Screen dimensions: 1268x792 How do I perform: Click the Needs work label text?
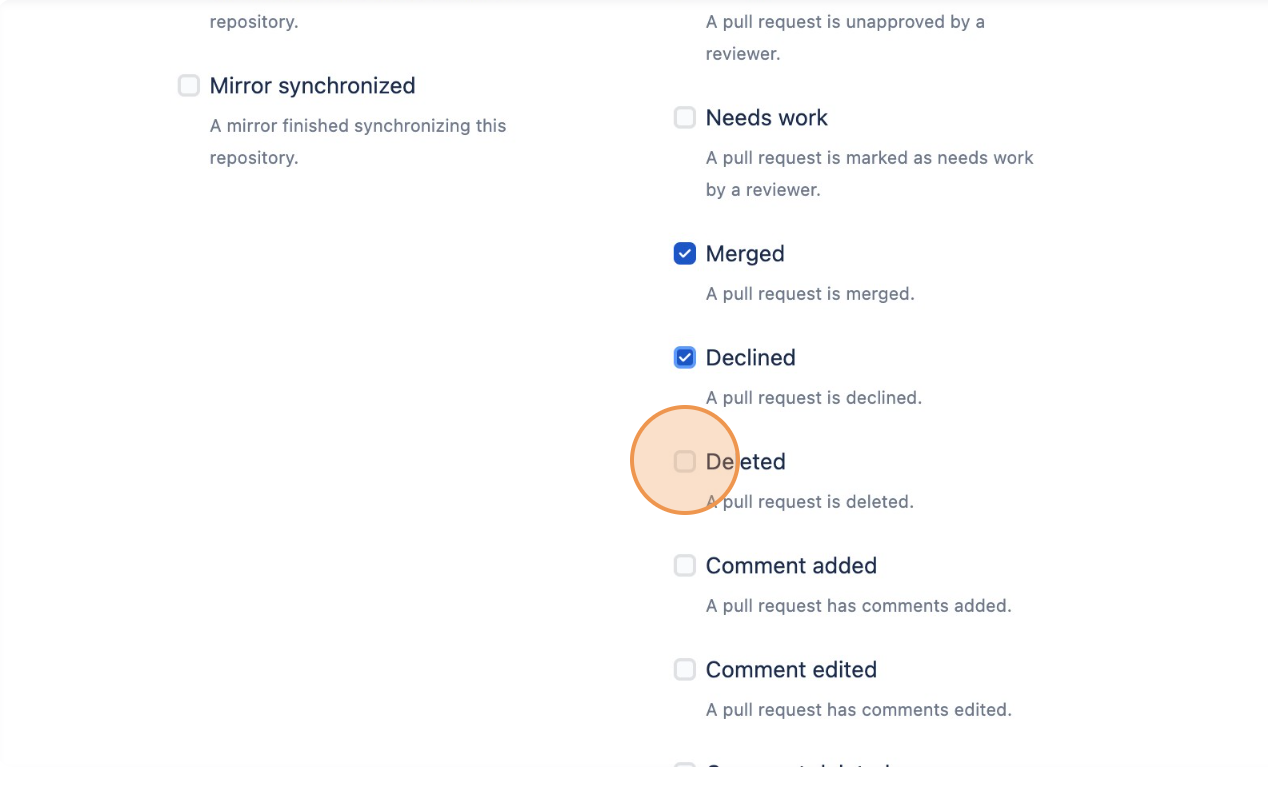[x=766, y=117]
